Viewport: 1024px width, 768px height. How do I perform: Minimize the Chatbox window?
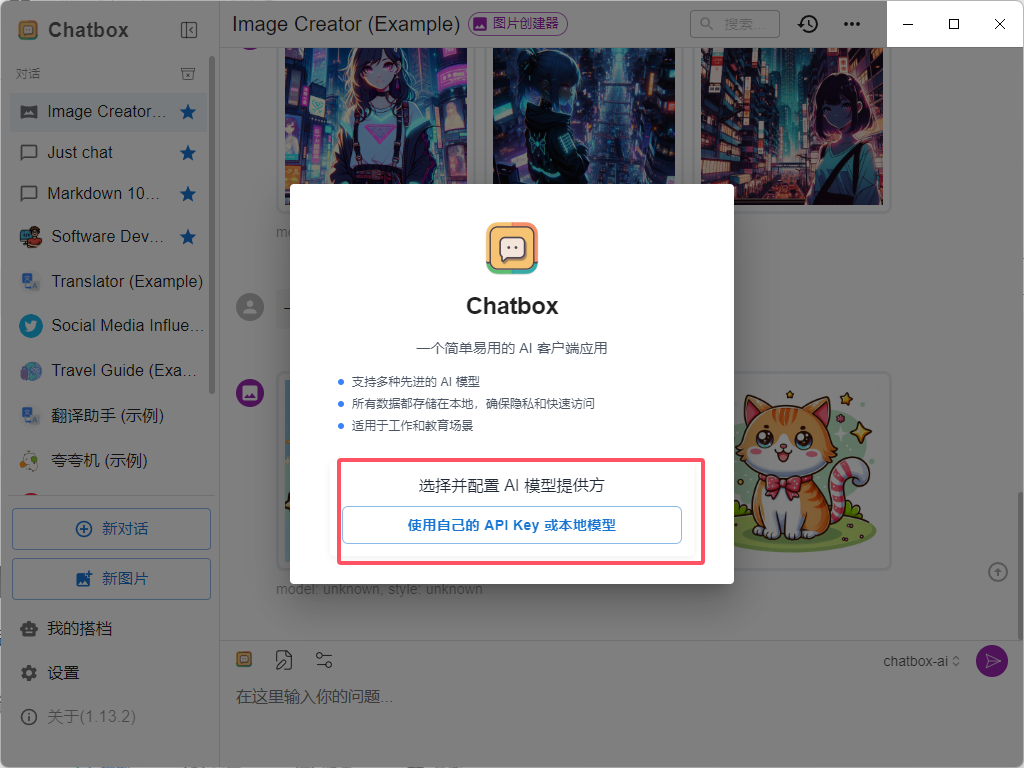point(908,24)
